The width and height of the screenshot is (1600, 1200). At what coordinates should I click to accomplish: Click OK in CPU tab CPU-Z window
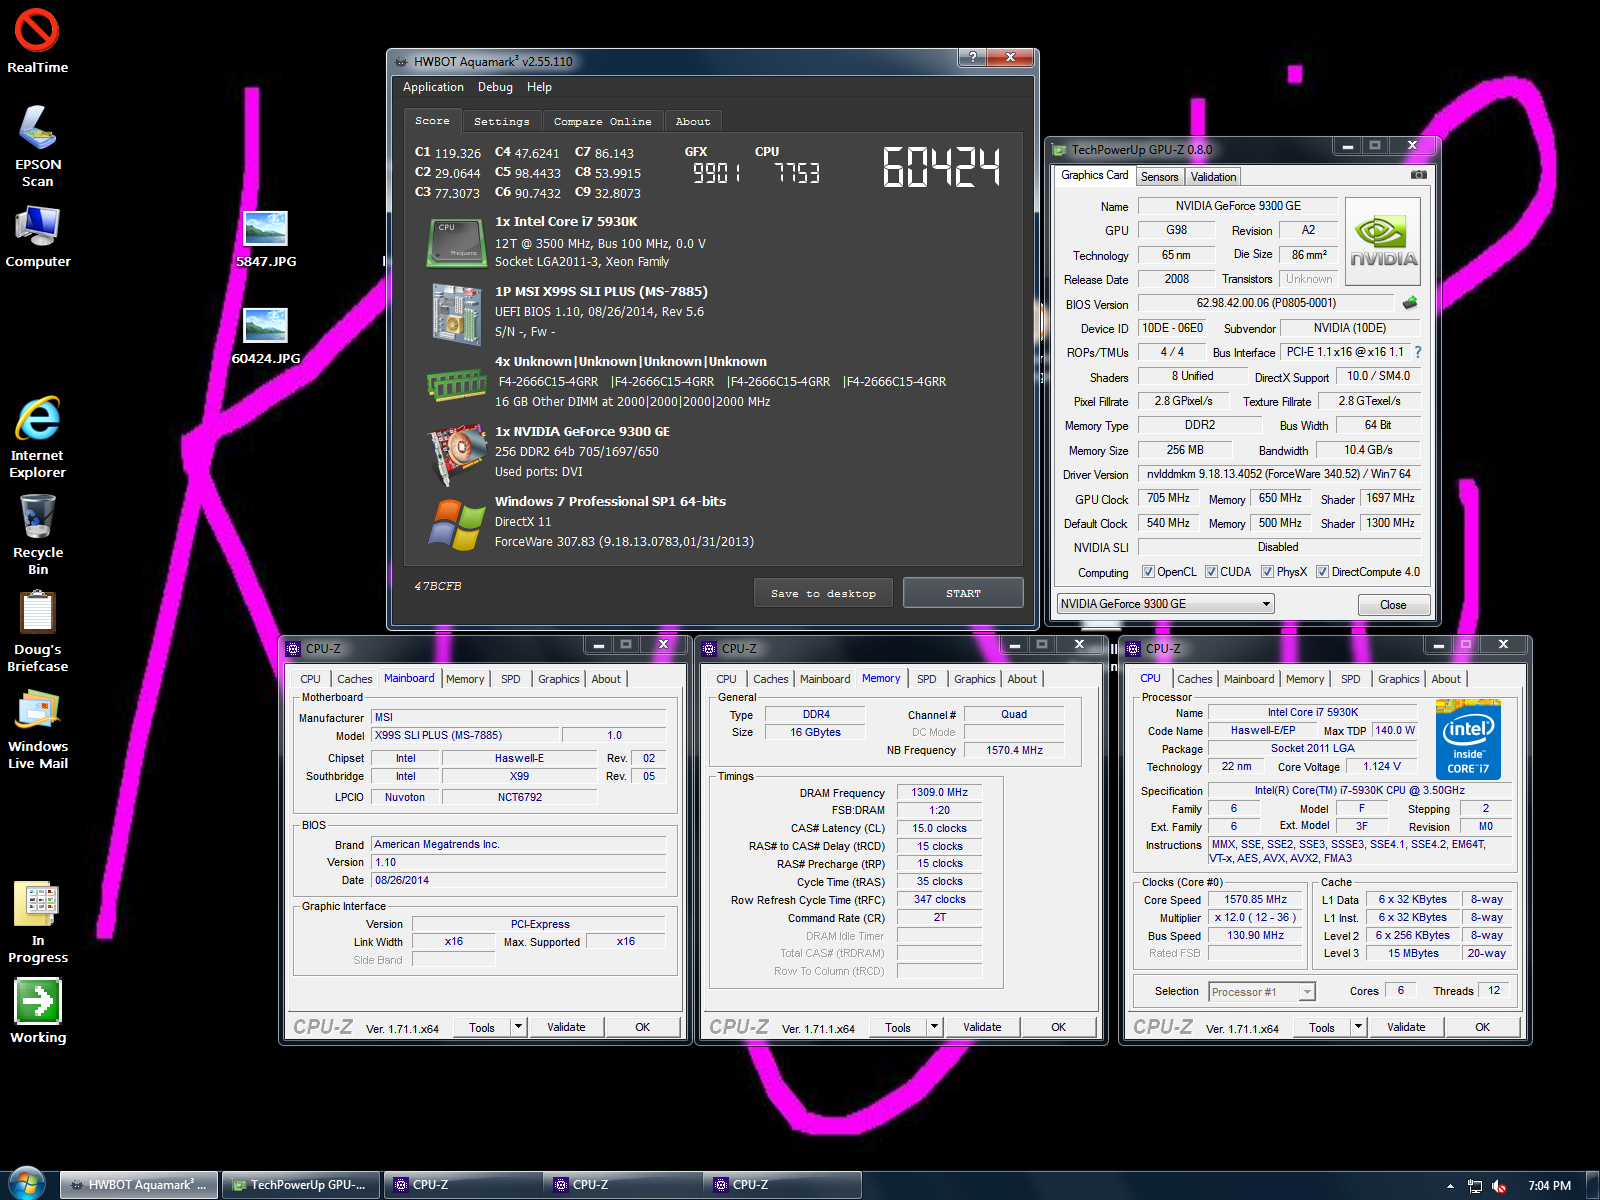tap(1482, 1027)
